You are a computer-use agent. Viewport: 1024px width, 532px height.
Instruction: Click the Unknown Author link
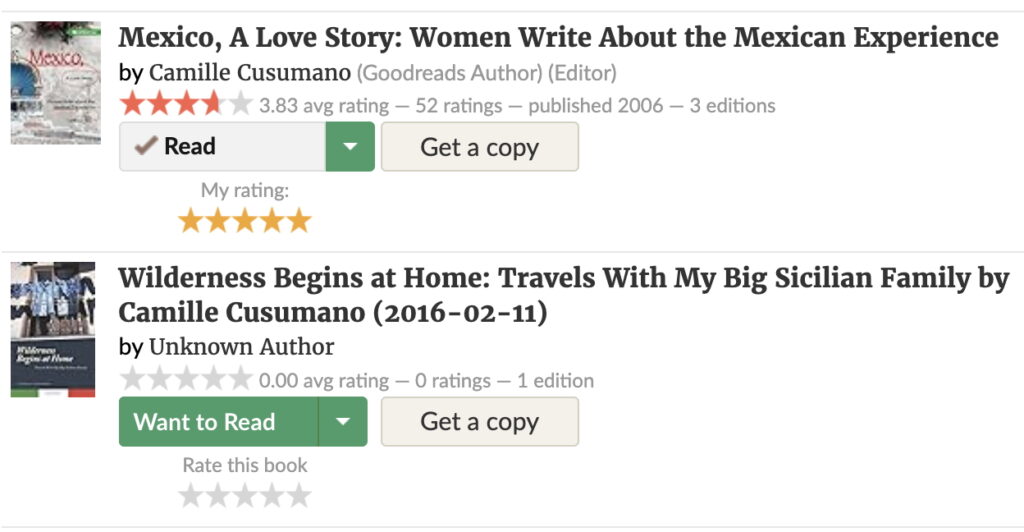coord(241,347)
